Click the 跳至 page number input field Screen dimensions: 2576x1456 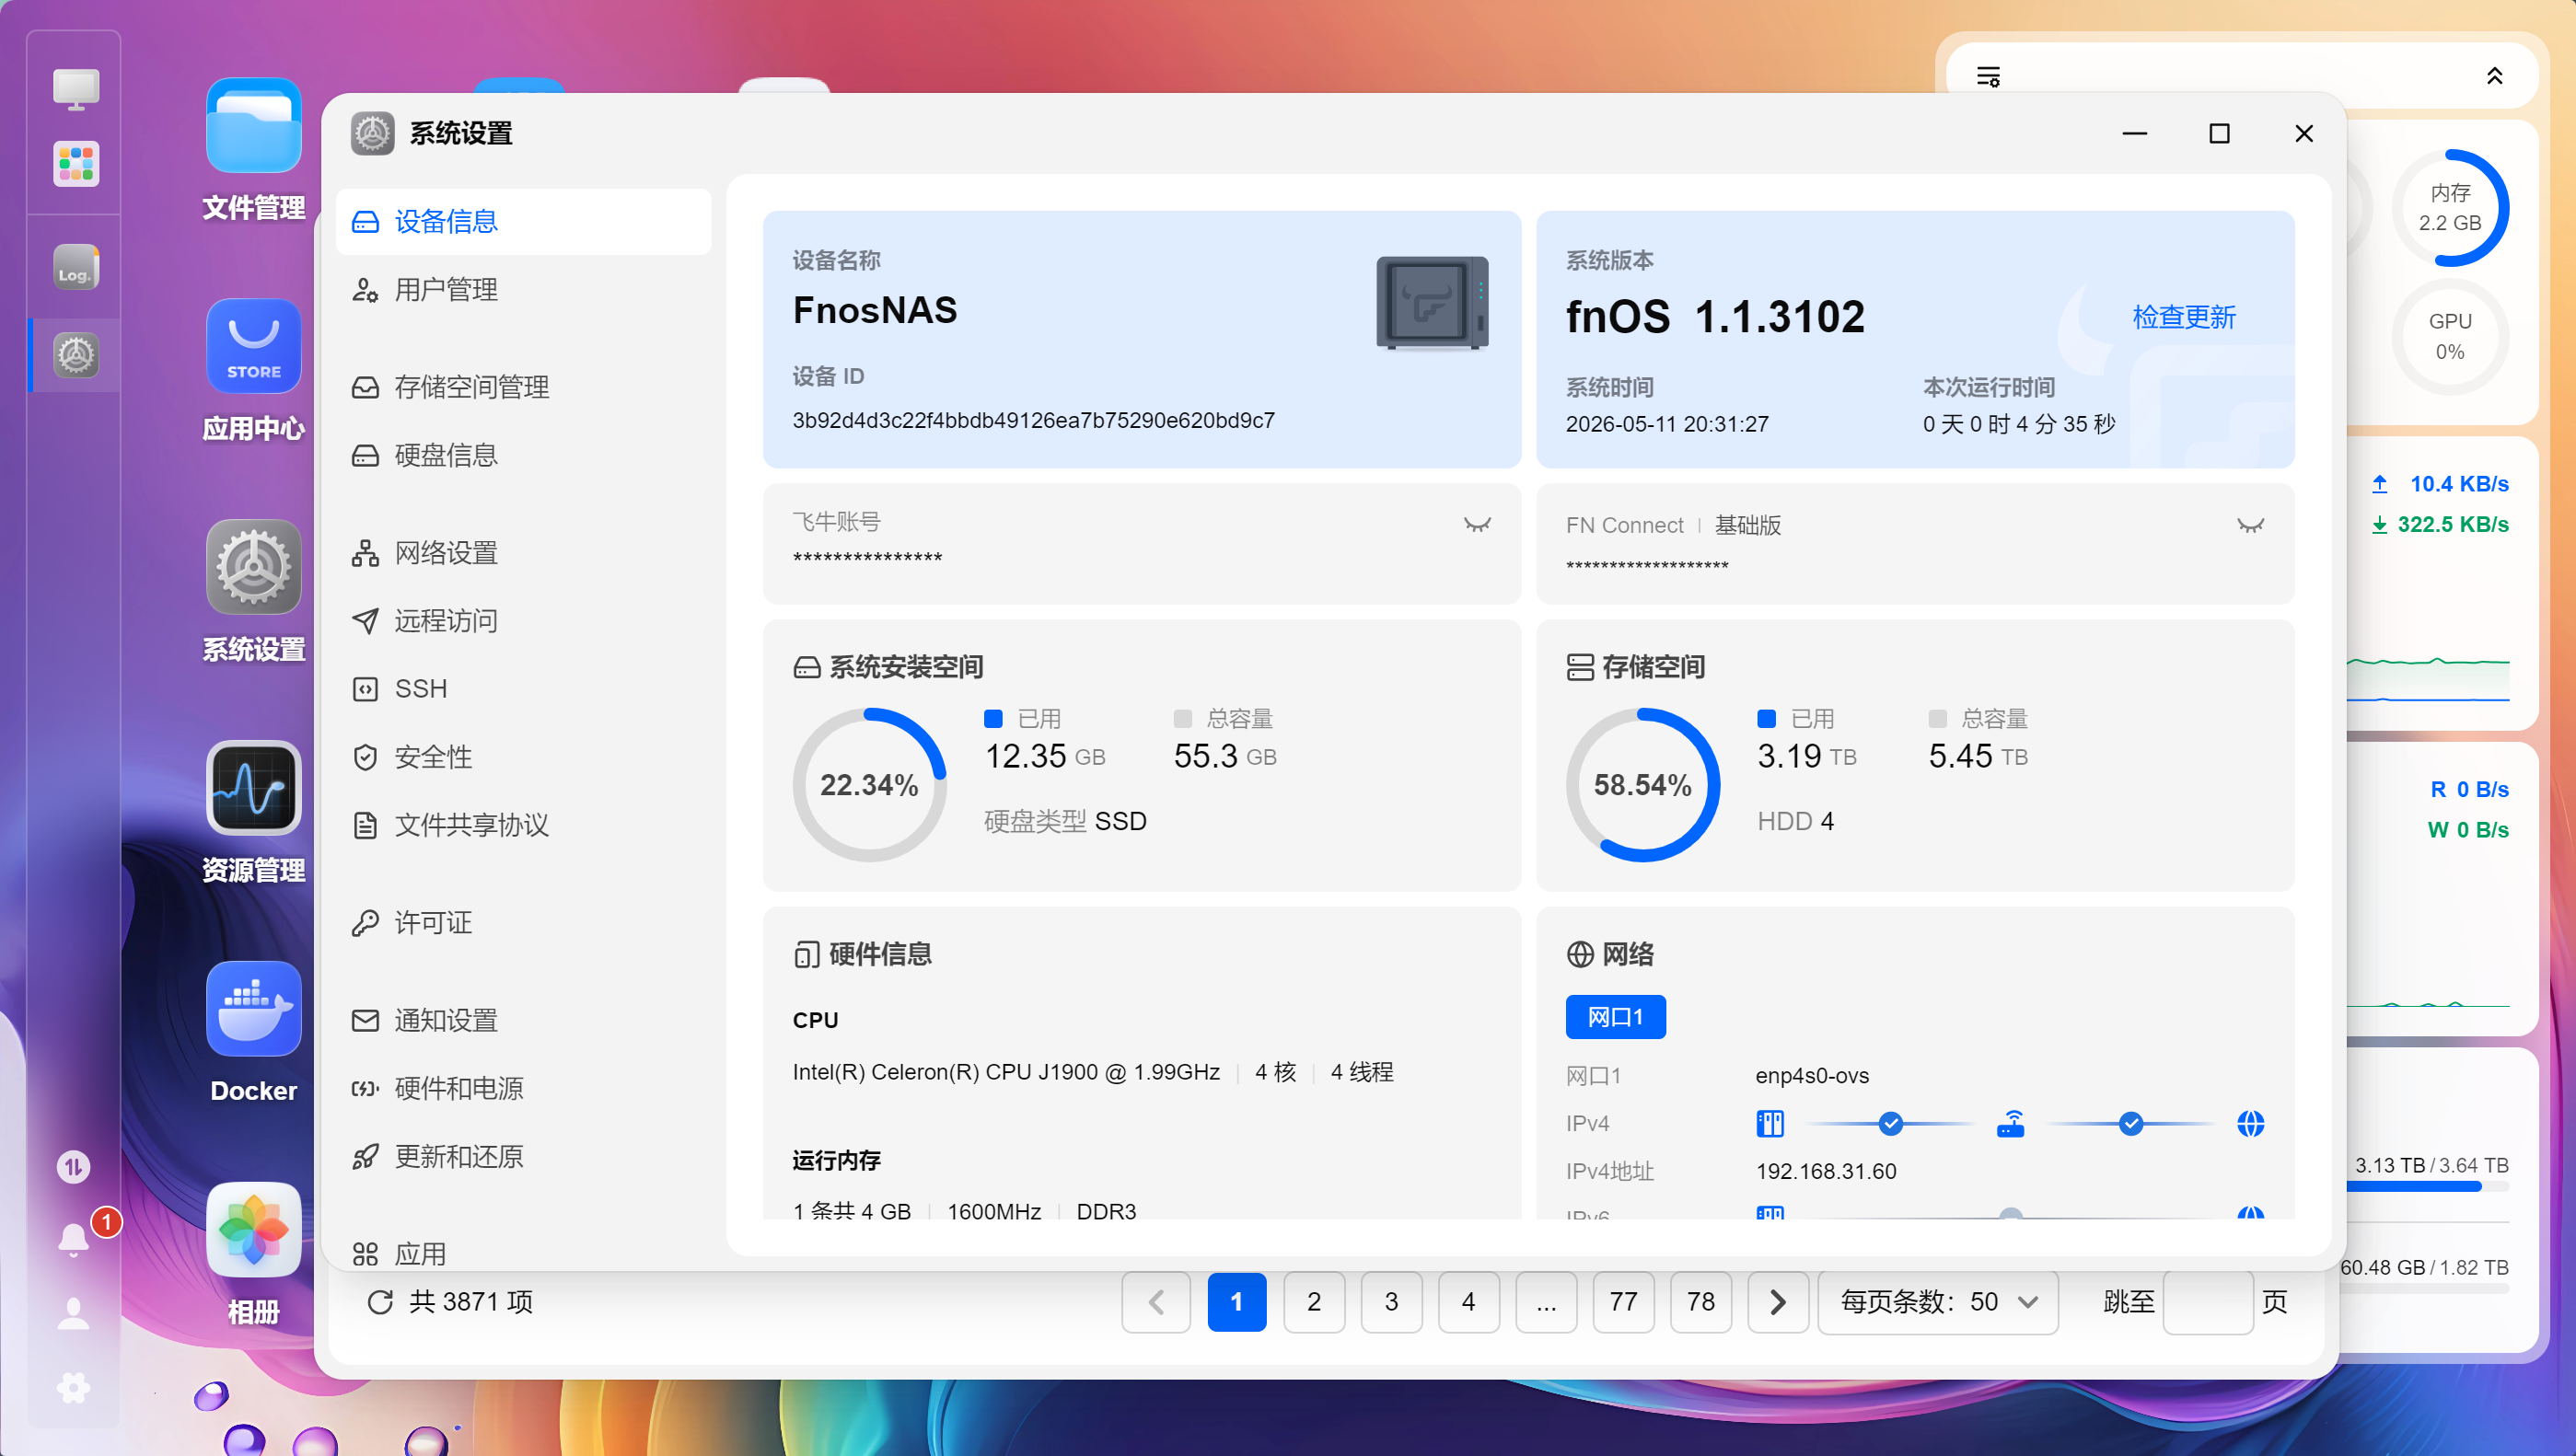tap(2207, 1302)
